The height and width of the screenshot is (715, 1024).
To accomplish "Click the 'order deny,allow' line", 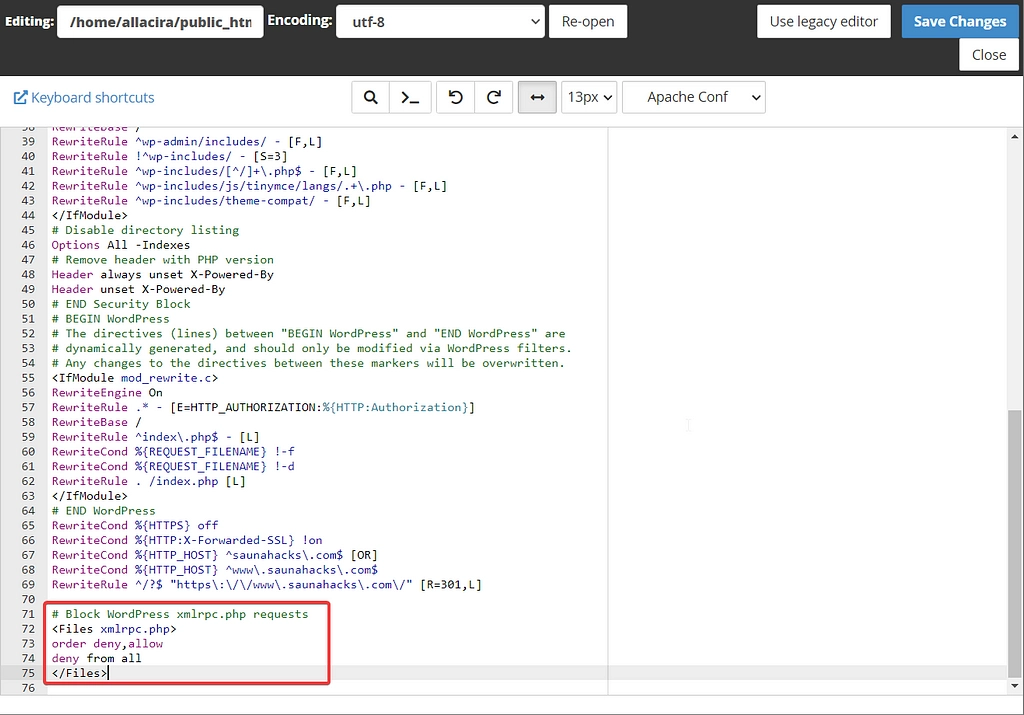I will point(107,644).
